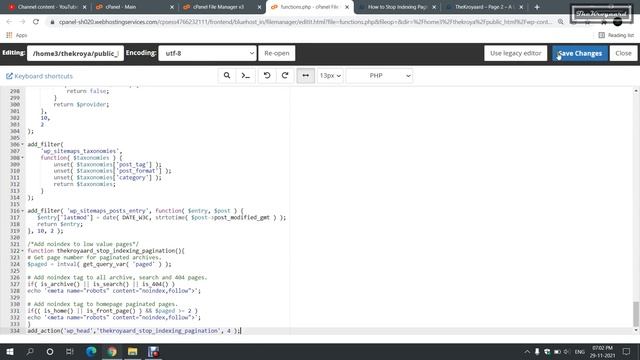Click the editor vertical scrollbar thumb
The height and width of the screenshot is (360, 640).
636,314
